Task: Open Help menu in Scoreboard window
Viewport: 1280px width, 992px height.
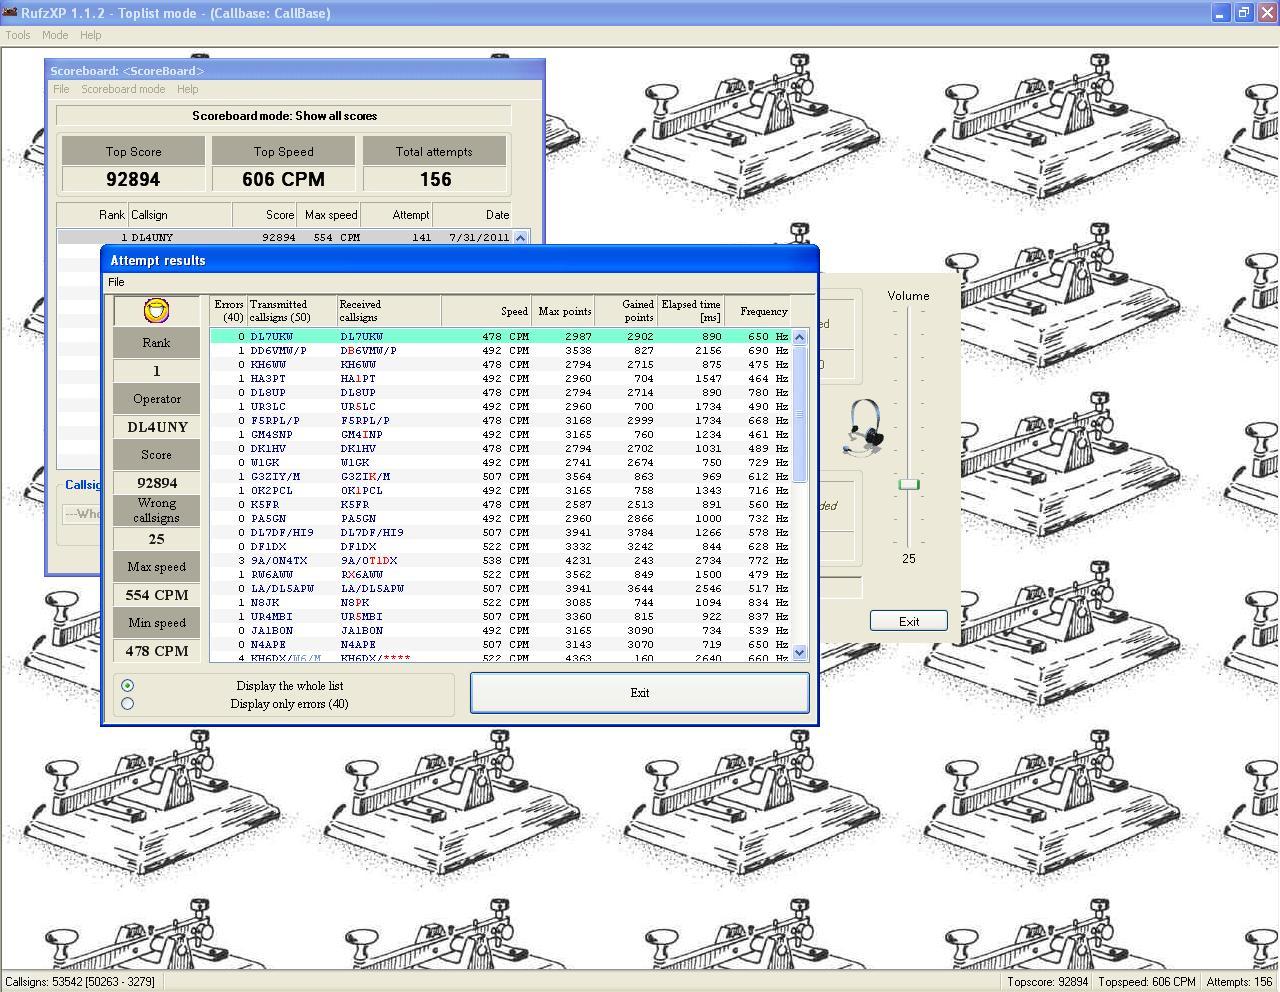Action: pos(187,89)
